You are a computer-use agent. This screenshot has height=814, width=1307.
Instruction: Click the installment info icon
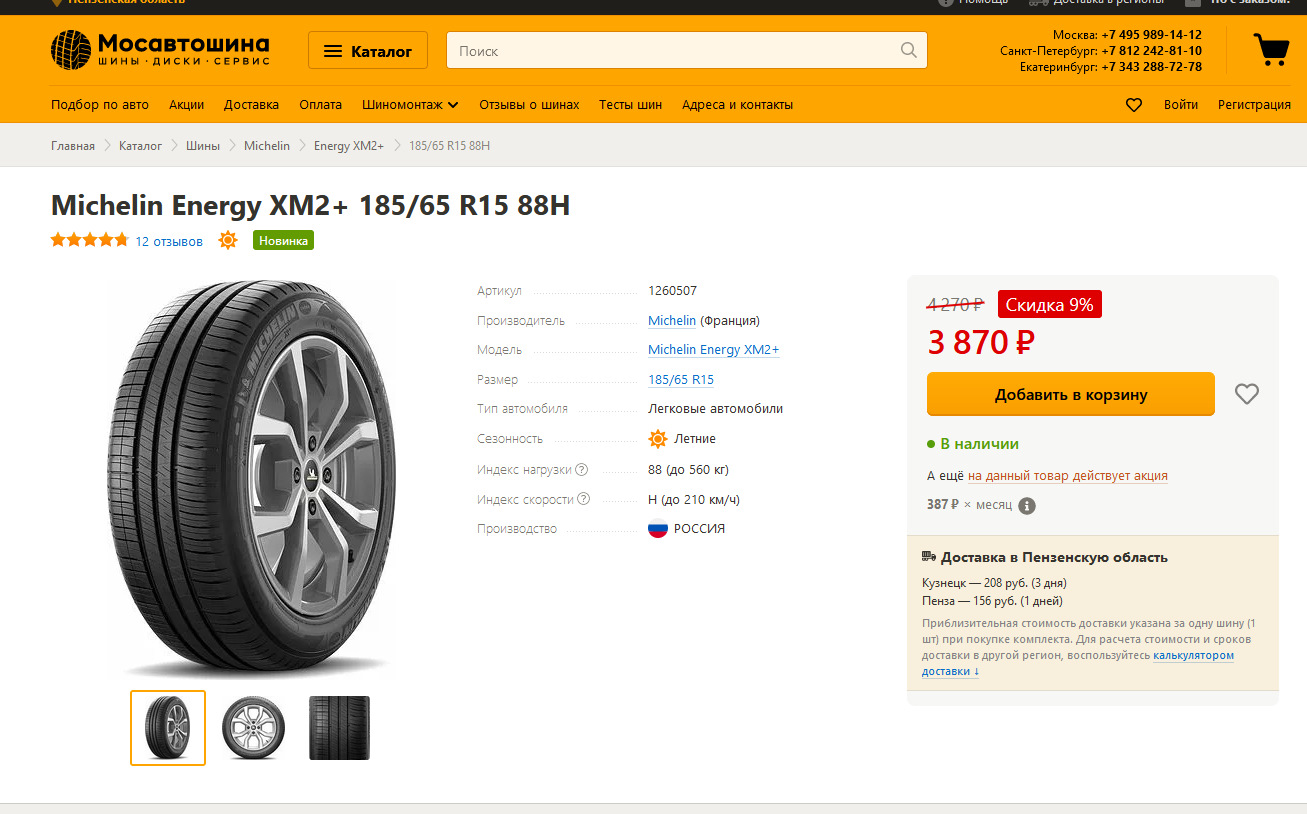[x=1027, y=506]
